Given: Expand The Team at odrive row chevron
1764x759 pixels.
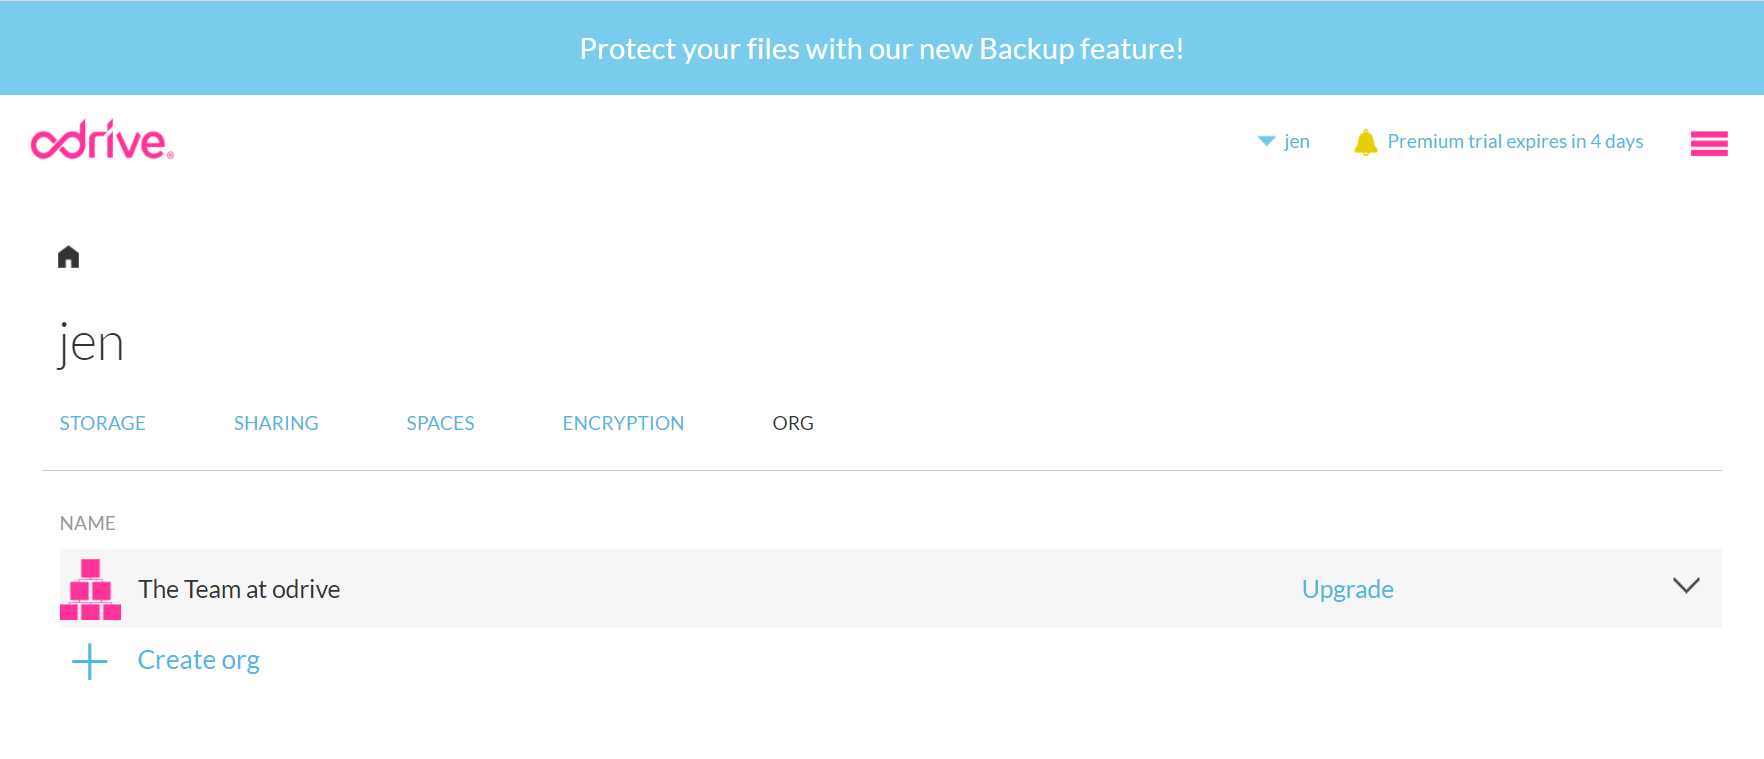Looking at the screenshot, I should point(1686,586).
